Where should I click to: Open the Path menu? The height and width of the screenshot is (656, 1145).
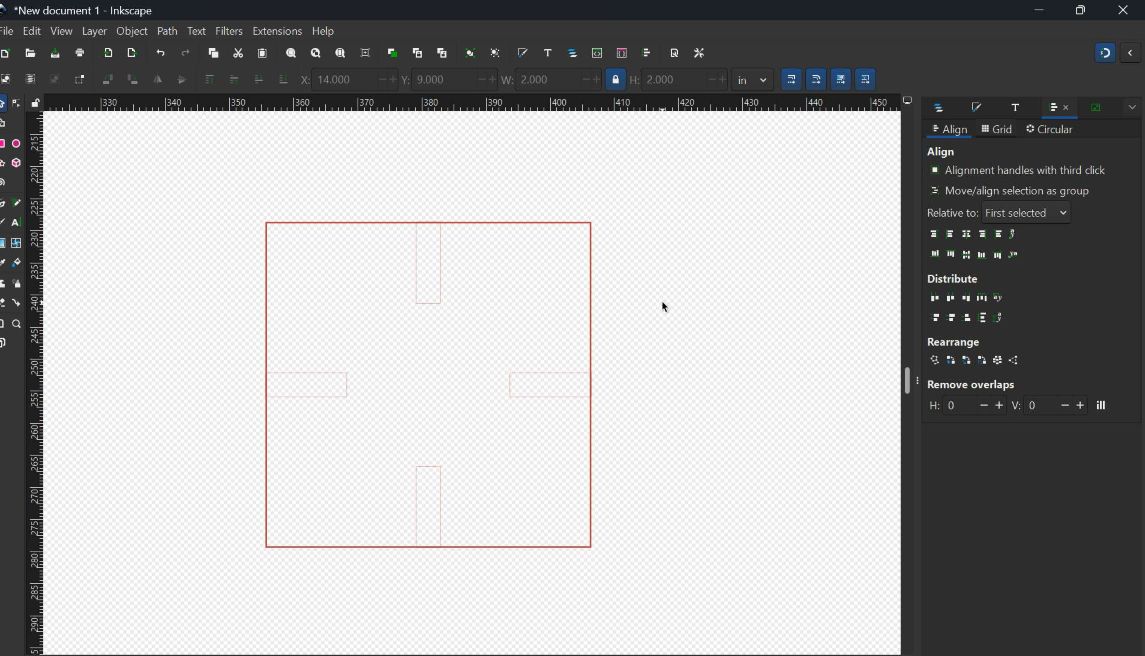[x=167, y=31]
